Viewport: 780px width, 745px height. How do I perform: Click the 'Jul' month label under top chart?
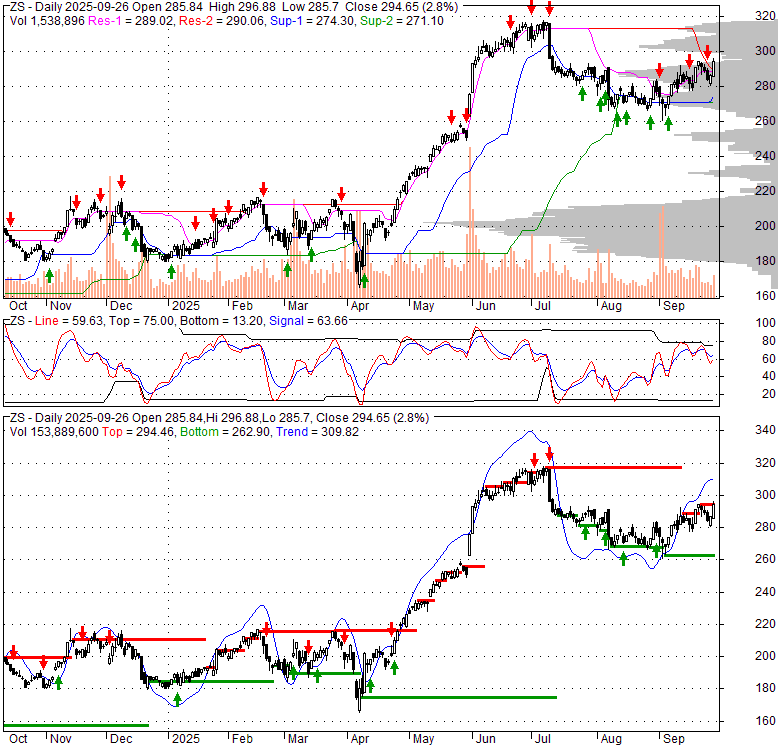(542, 306)
